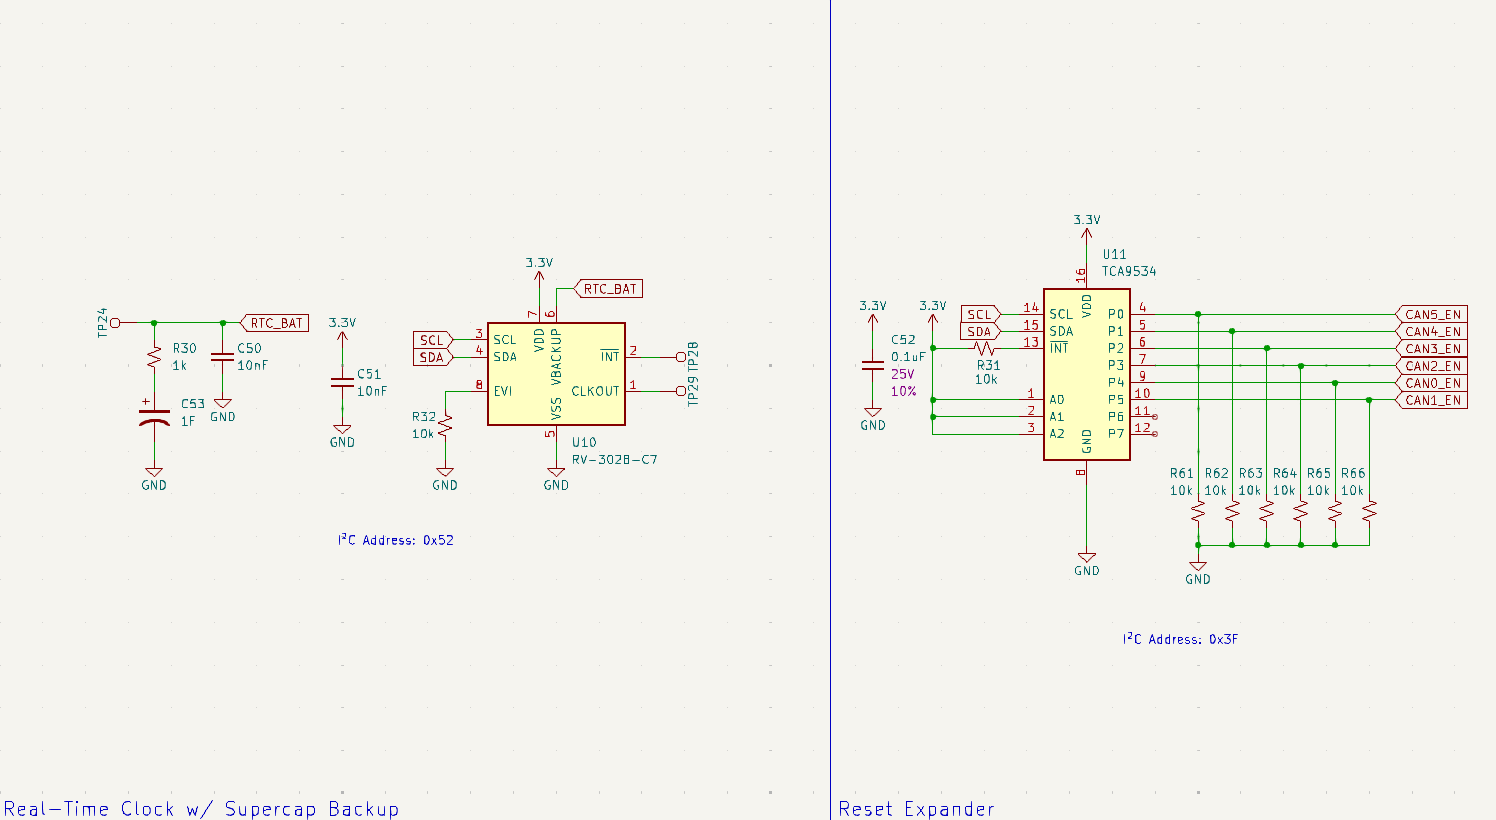Screen dimensions: 1496x820
Task: Select resistor R30 symbol
Action: pyautogui.click(x=154, y=357)
